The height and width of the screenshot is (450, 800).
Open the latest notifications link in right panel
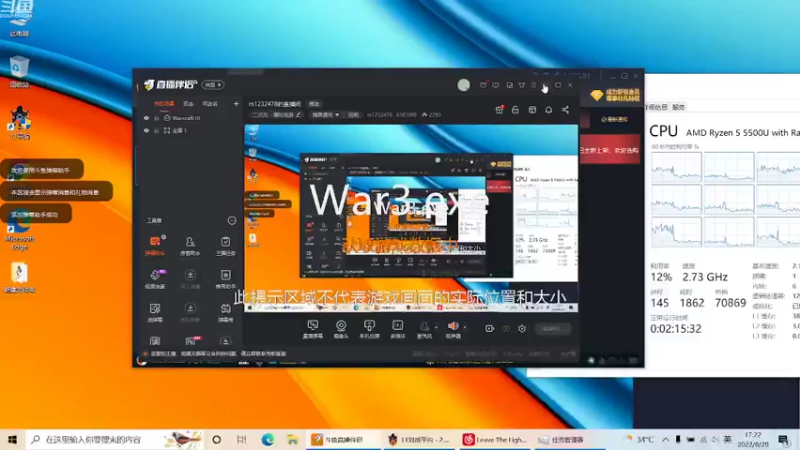(614, 119)
